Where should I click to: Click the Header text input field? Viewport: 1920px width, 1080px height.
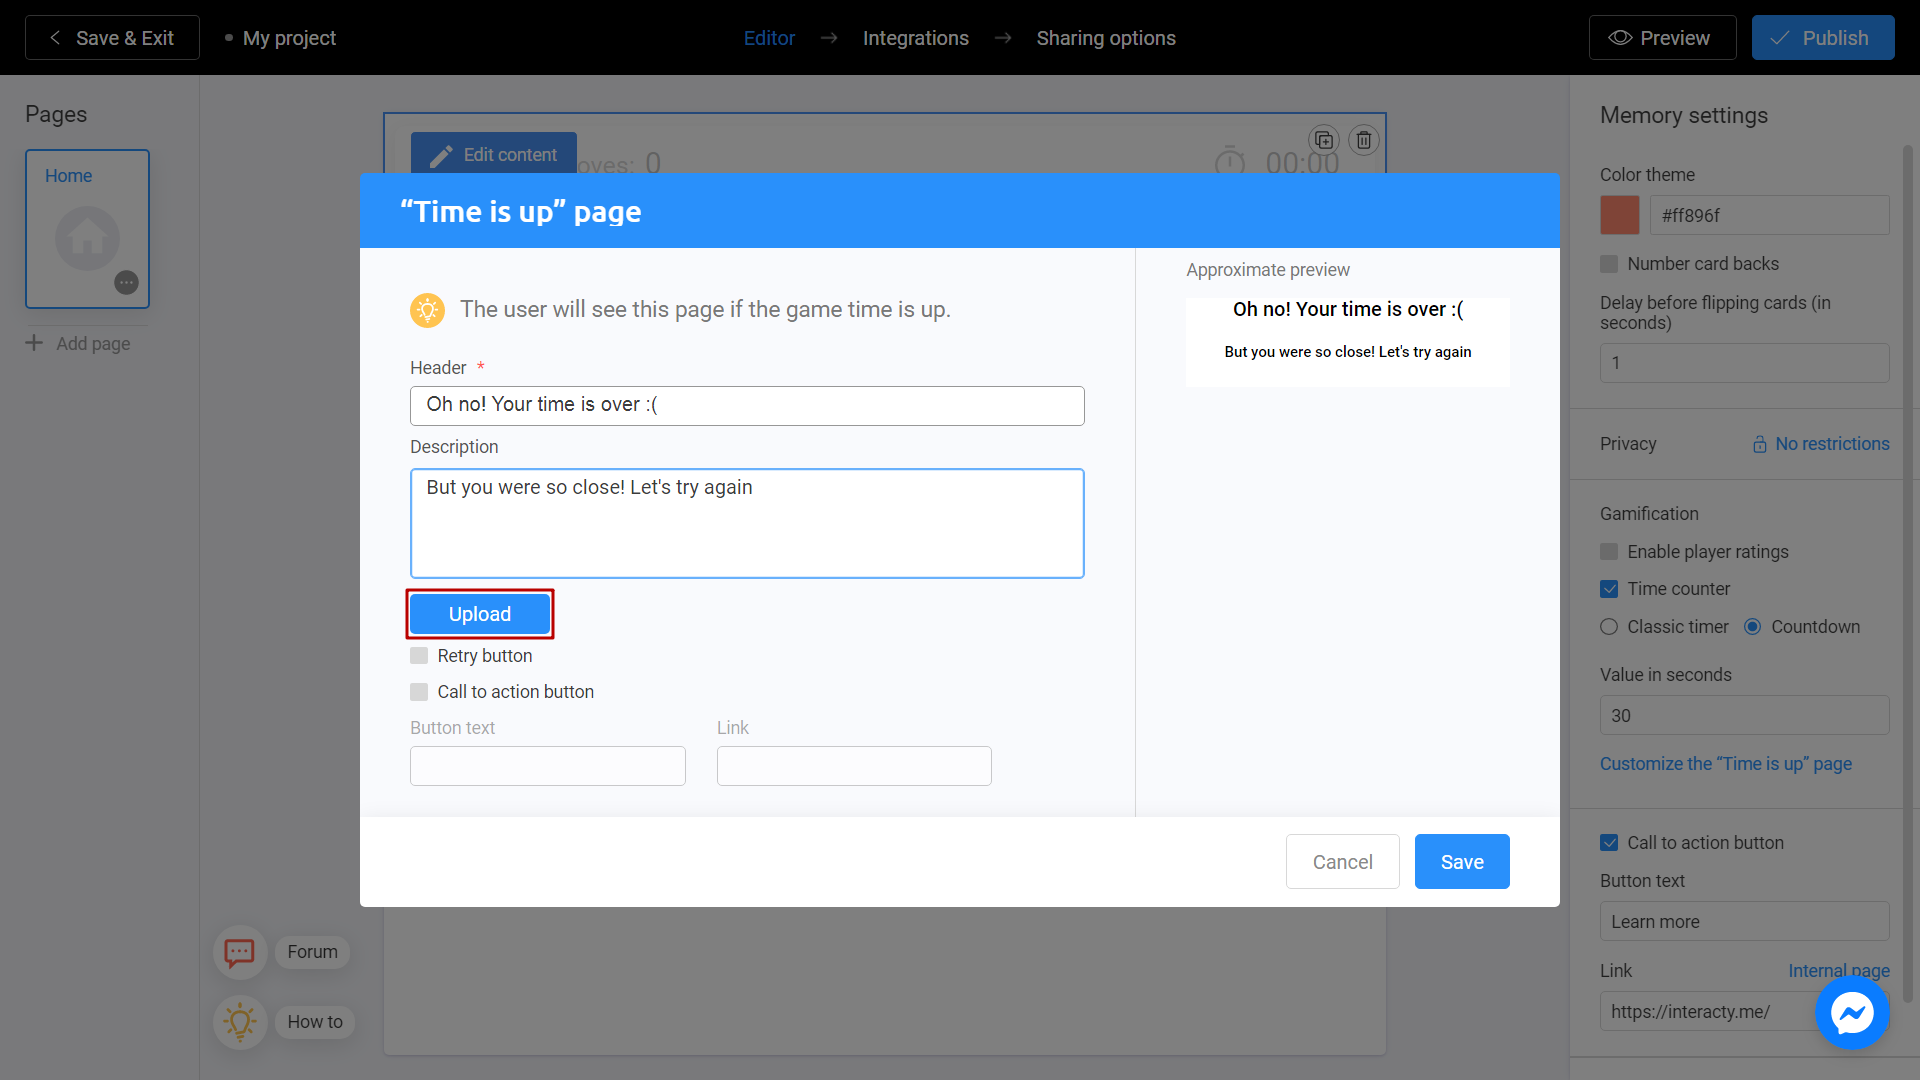[x=748, y=405]
